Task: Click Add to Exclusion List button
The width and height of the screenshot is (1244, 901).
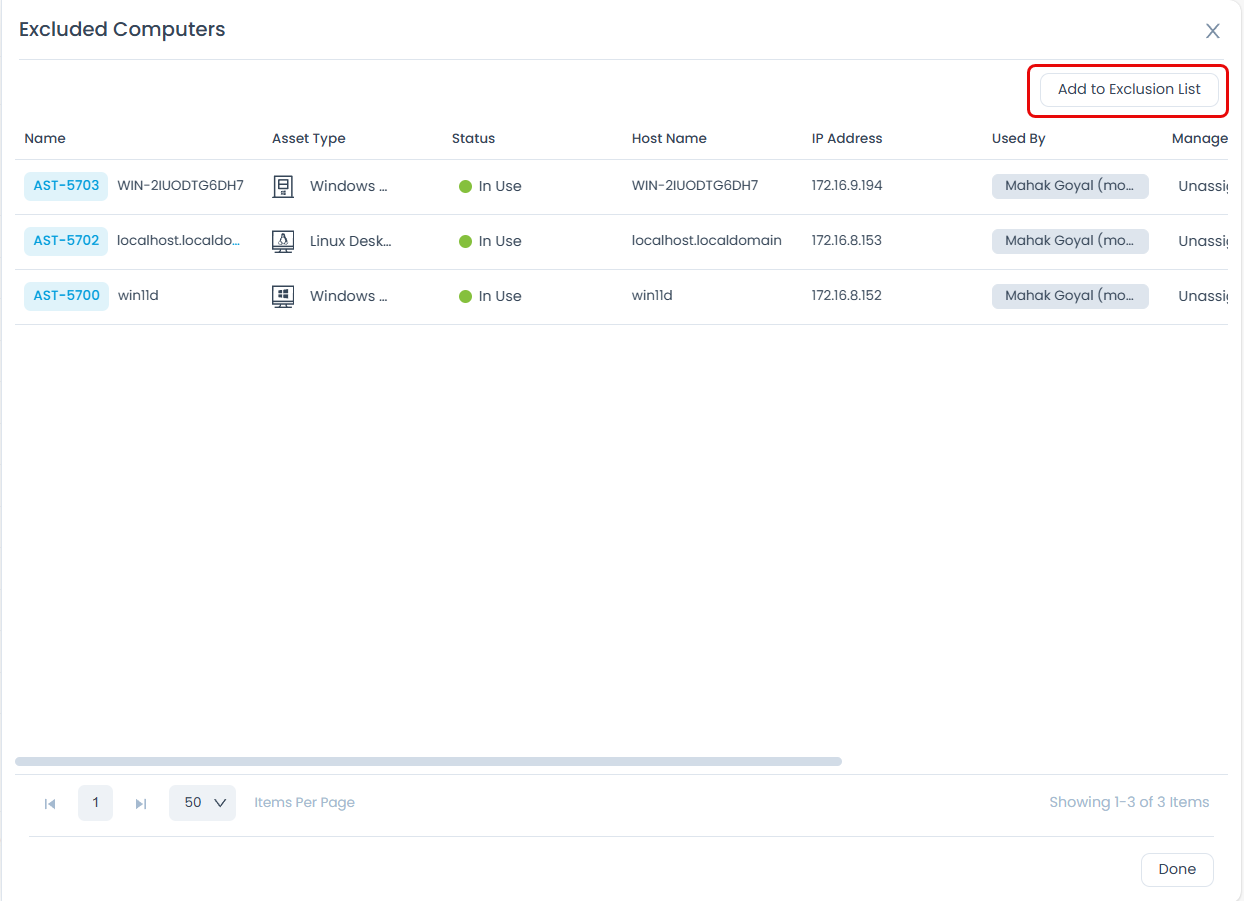Action: (x=1129, y=89)
